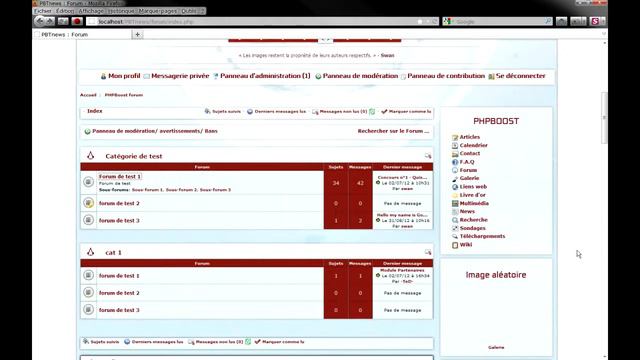Click the Calendrier icon in the PHPBOOST menu

pyautogui.click(x=455, y=146)
